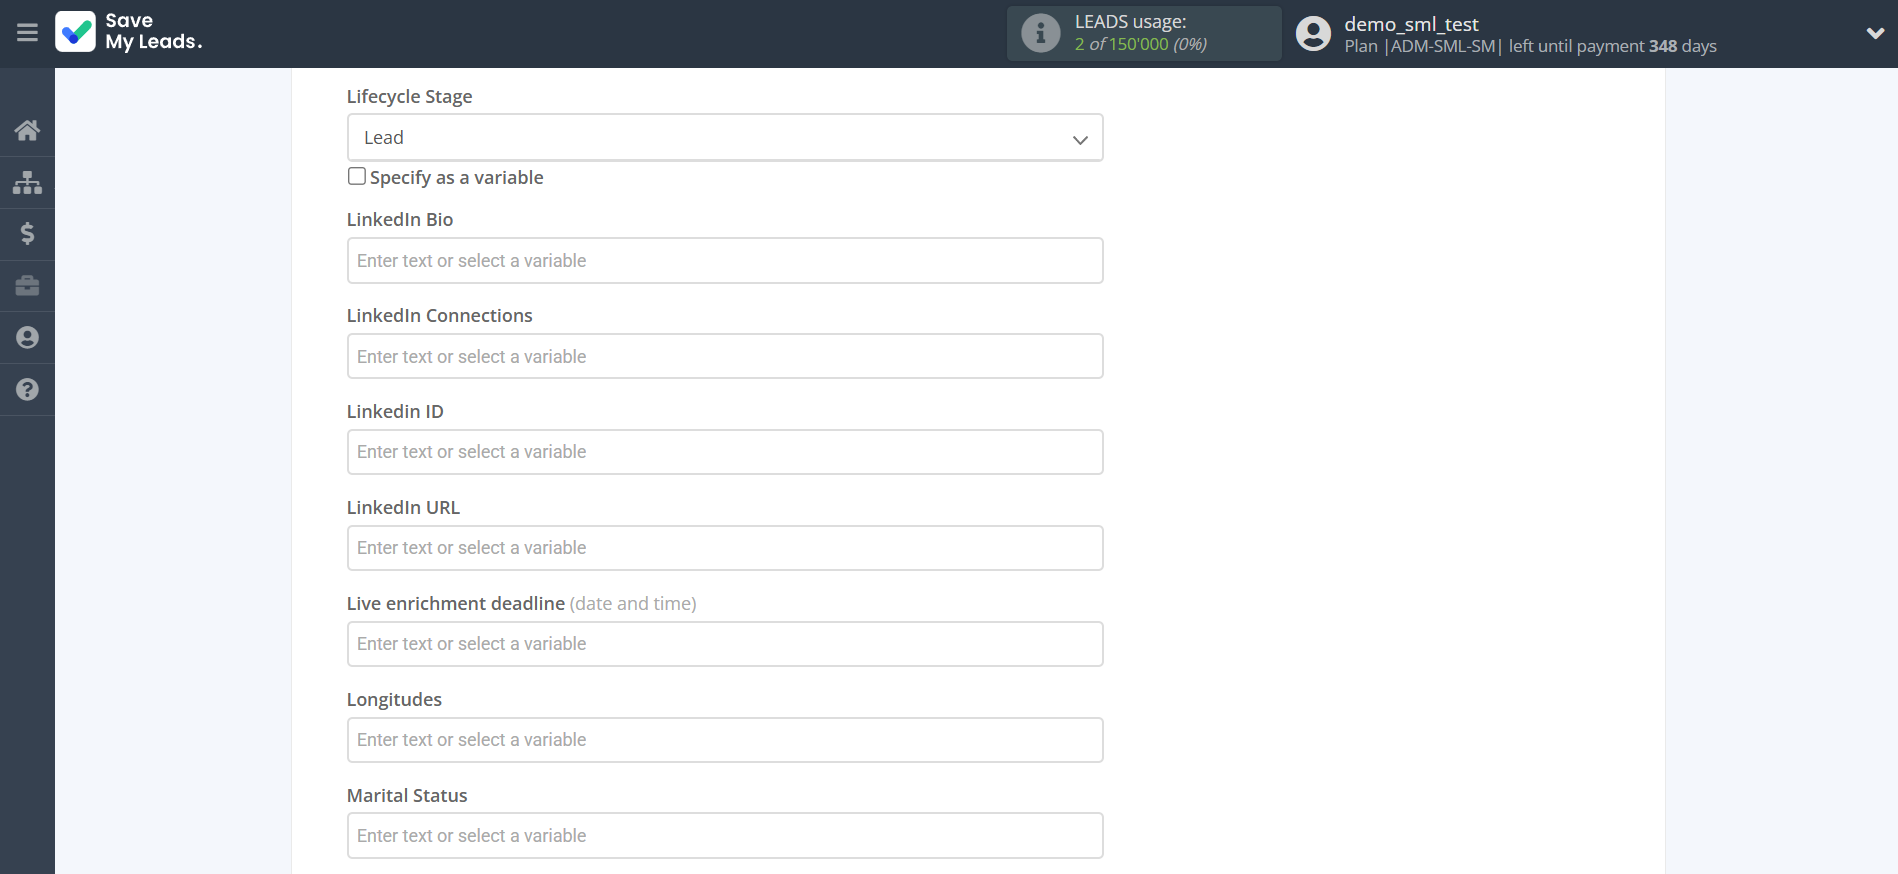Click into the LinkedIn URL field
Screen dimensions: 1898x874
point(724,548)
